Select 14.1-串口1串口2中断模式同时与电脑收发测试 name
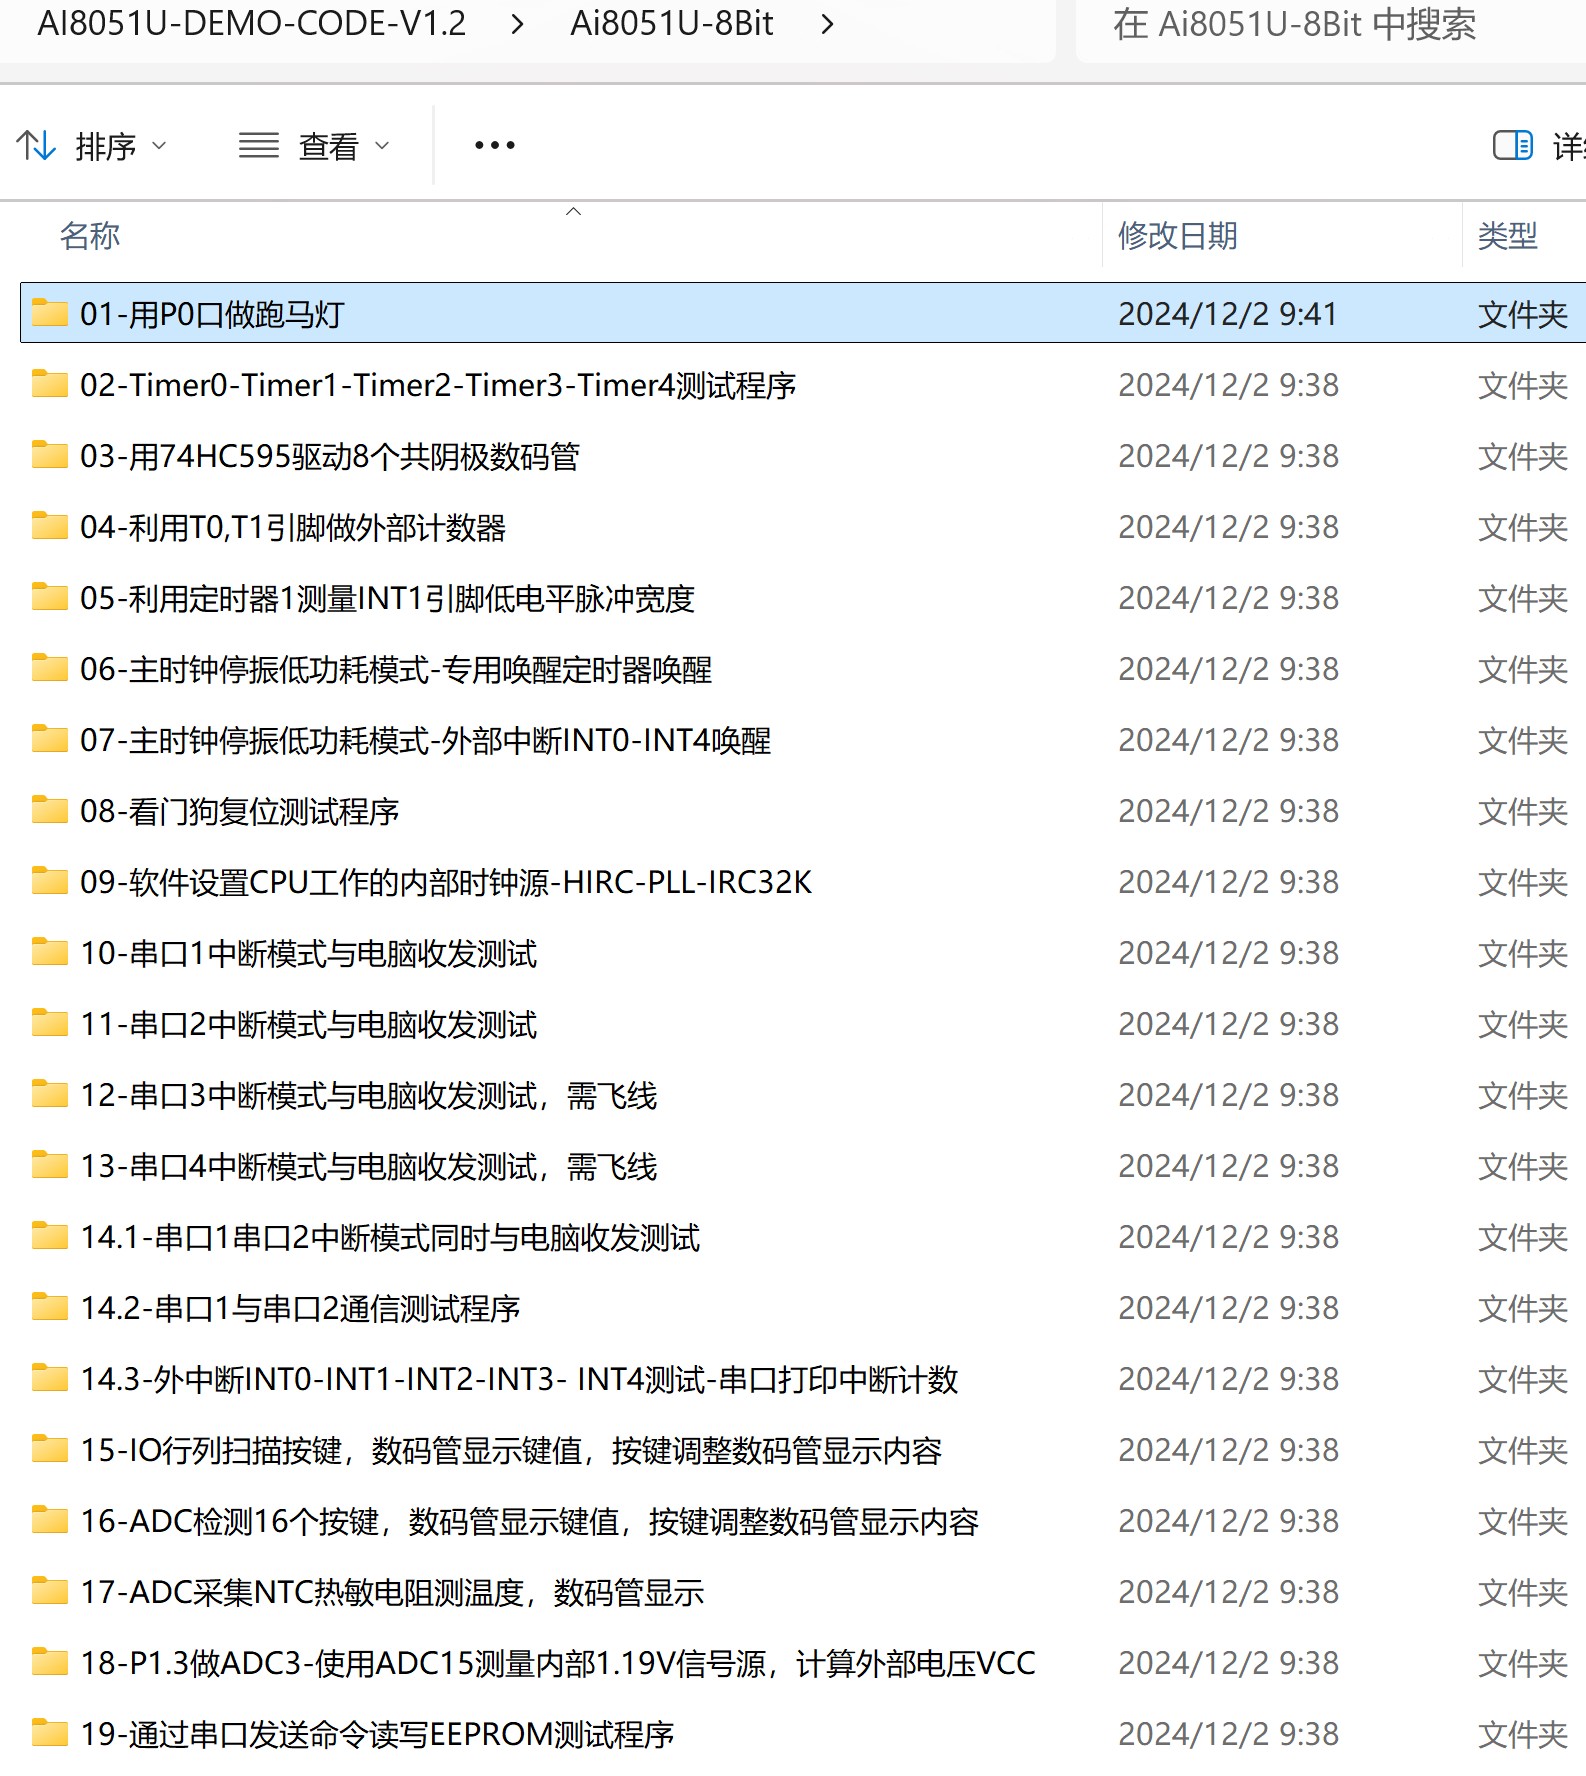 pyautogui.click(x=390, y=1237)
